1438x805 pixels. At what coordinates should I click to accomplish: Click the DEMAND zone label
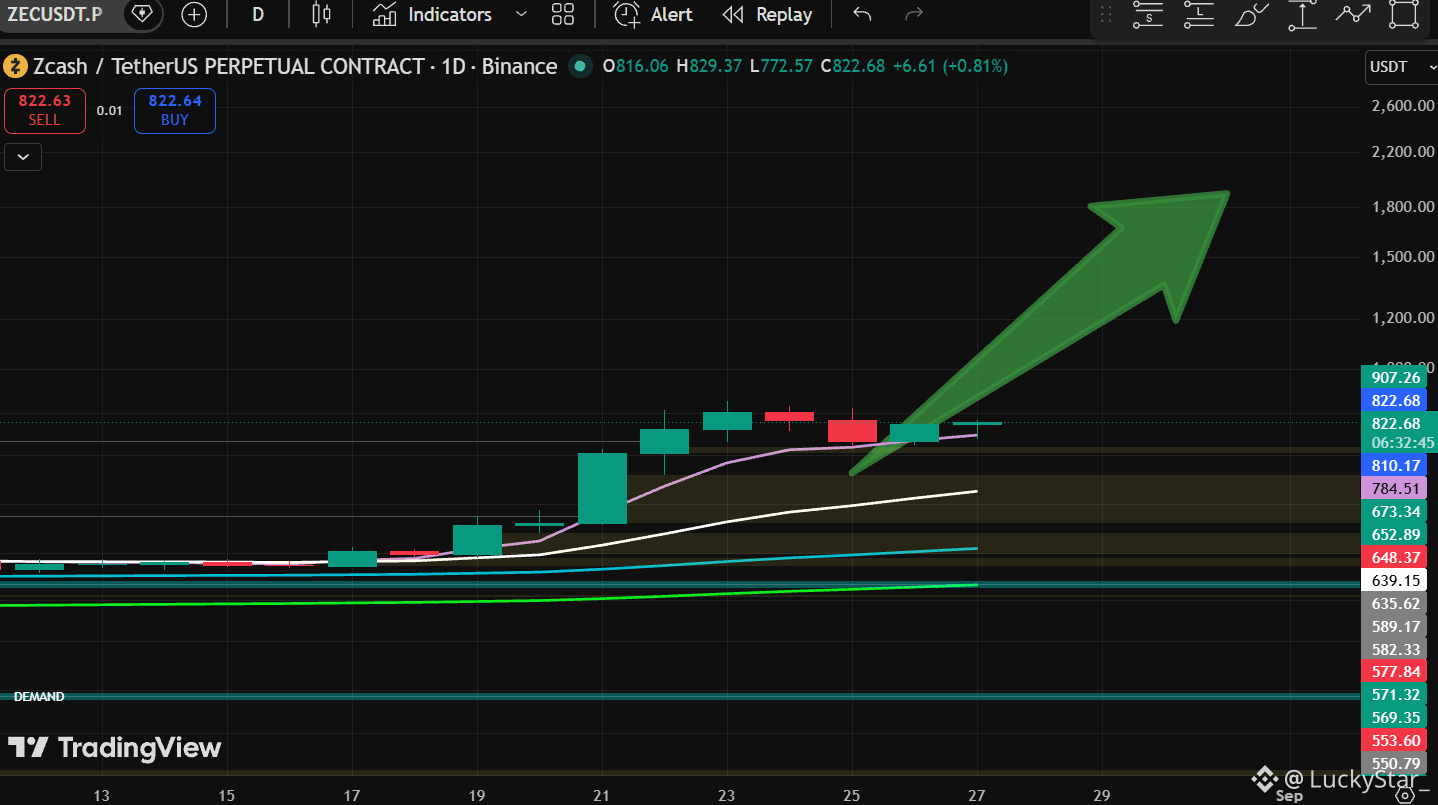[x=39, y=696]
